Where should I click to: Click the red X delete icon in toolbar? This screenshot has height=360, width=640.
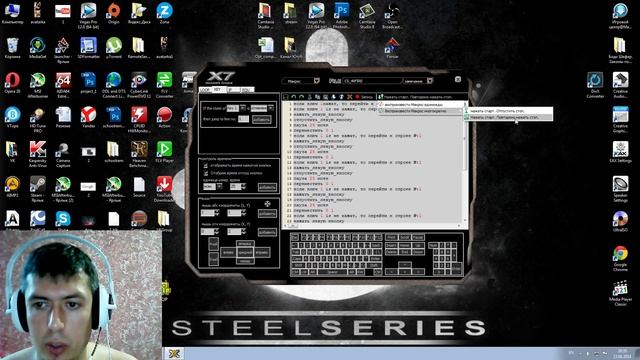pyautogui.click(x=349, y=97)
